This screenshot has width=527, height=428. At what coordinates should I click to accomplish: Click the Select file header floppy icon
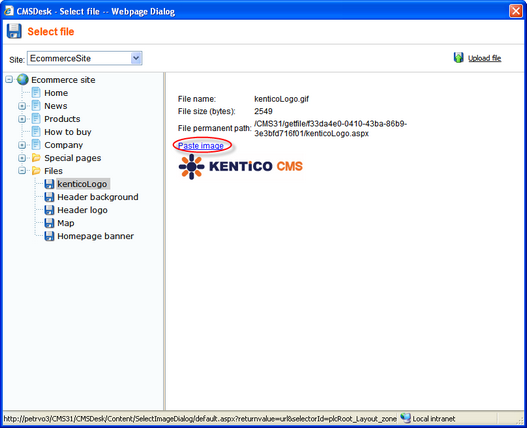click(14, 31)
